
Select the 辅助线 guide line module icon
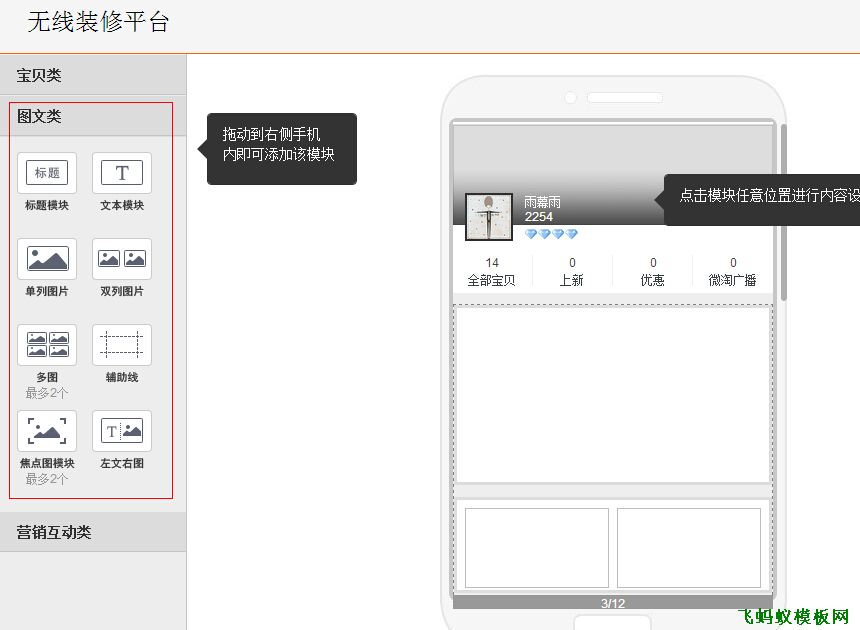tap(121, 344)
